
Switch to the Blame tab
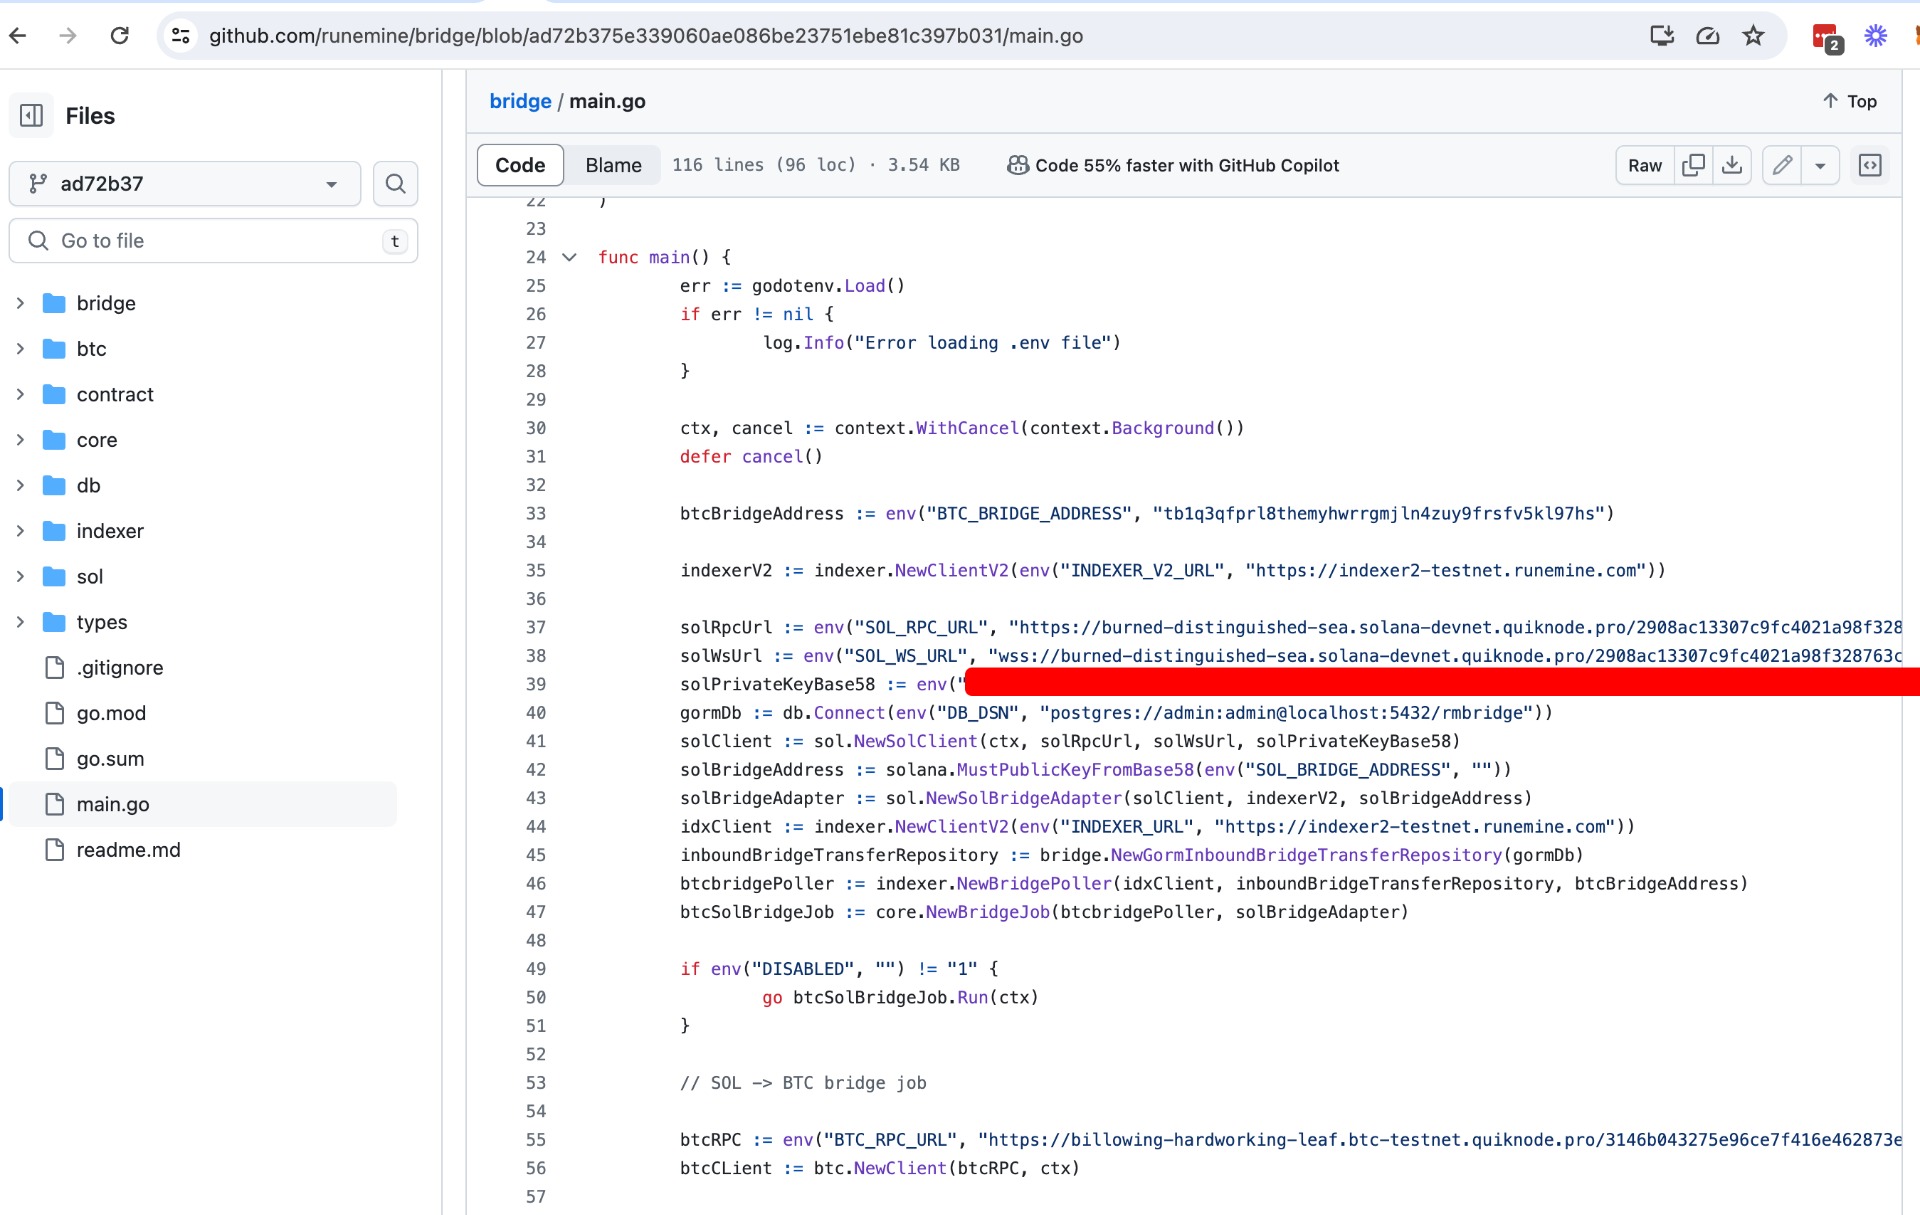click(613, 165)
